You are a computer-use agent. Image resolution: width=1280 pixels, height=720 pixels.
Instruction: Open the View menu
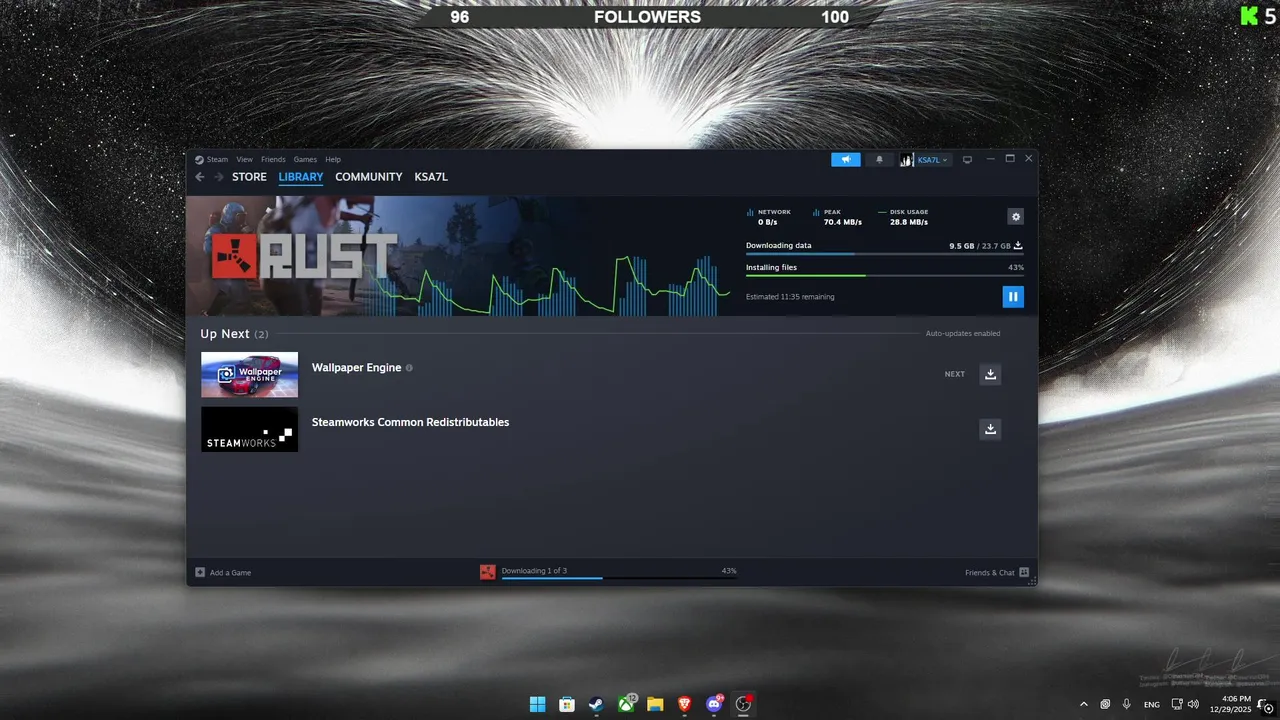pyautogui.click(x=244, y=160)
